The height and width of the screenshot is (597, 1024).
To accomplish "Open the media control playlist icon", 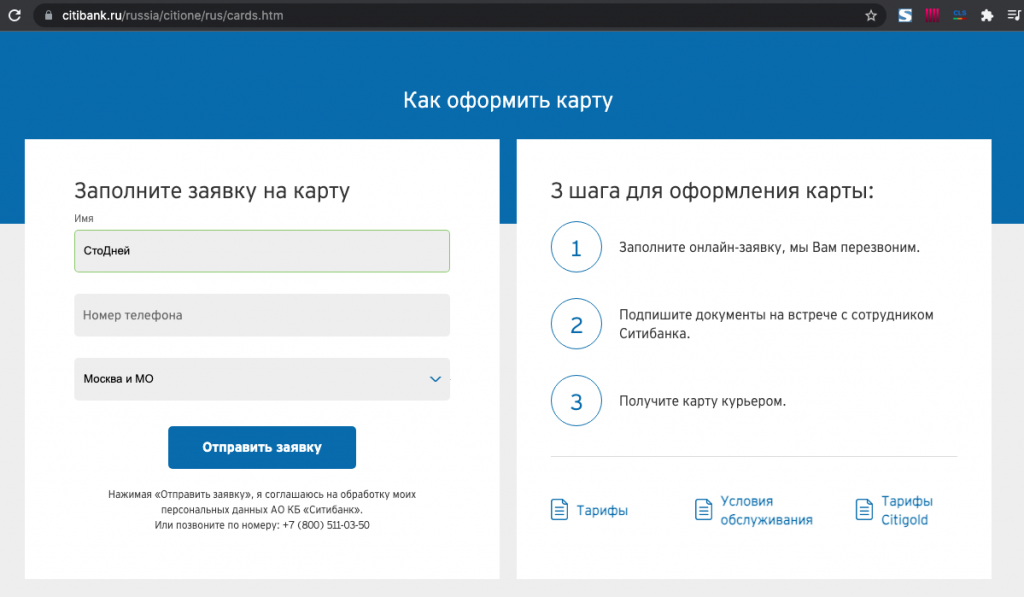I will 1014,15.
